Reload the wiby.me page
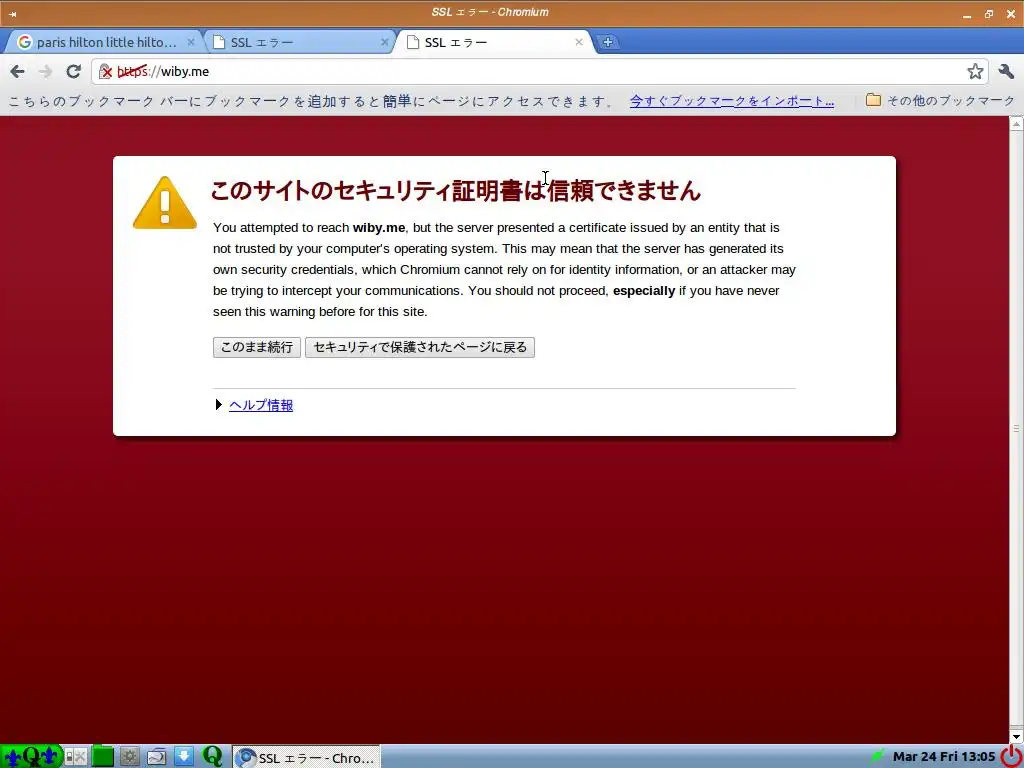This screenshot has height=768, width=1024. coord(73,71)
